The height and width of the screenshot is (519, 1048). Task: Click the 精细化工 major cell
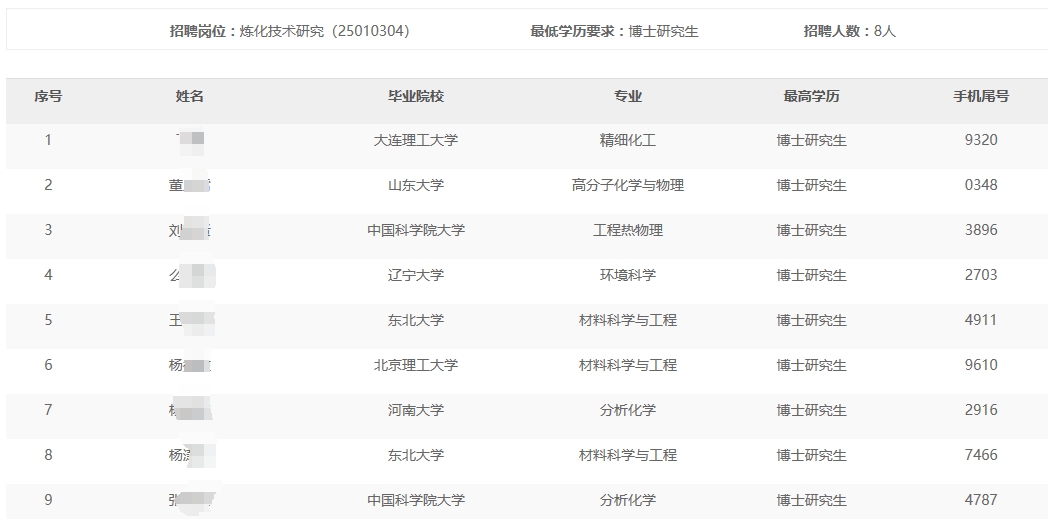627,140
